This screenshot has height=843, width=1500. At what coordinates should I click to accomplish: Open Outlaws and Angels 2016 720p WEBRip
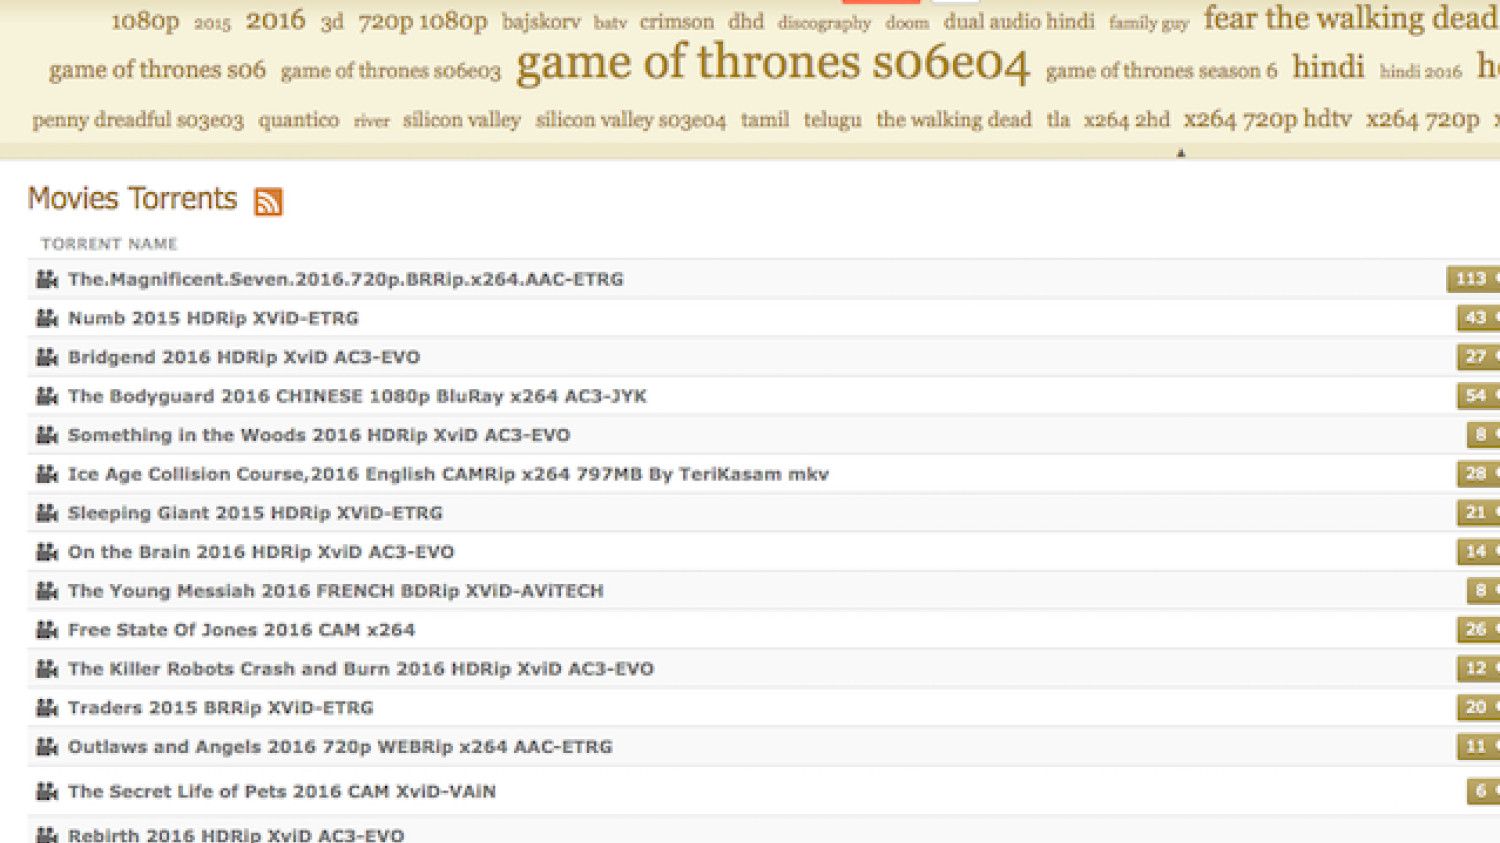tap(340, 747)
